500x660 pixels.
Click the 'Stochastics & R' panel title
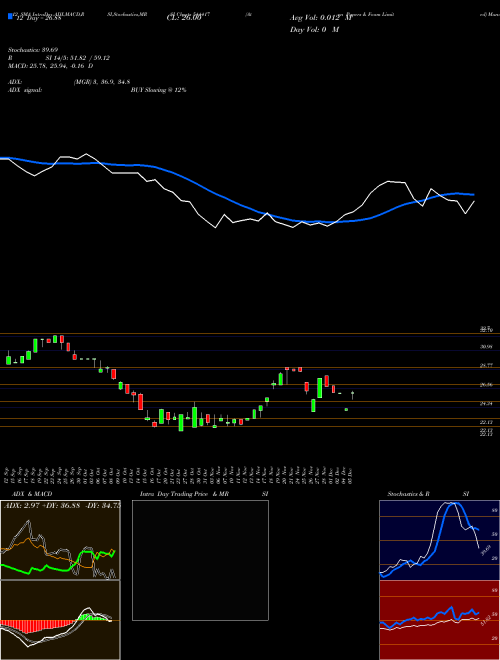409,494
